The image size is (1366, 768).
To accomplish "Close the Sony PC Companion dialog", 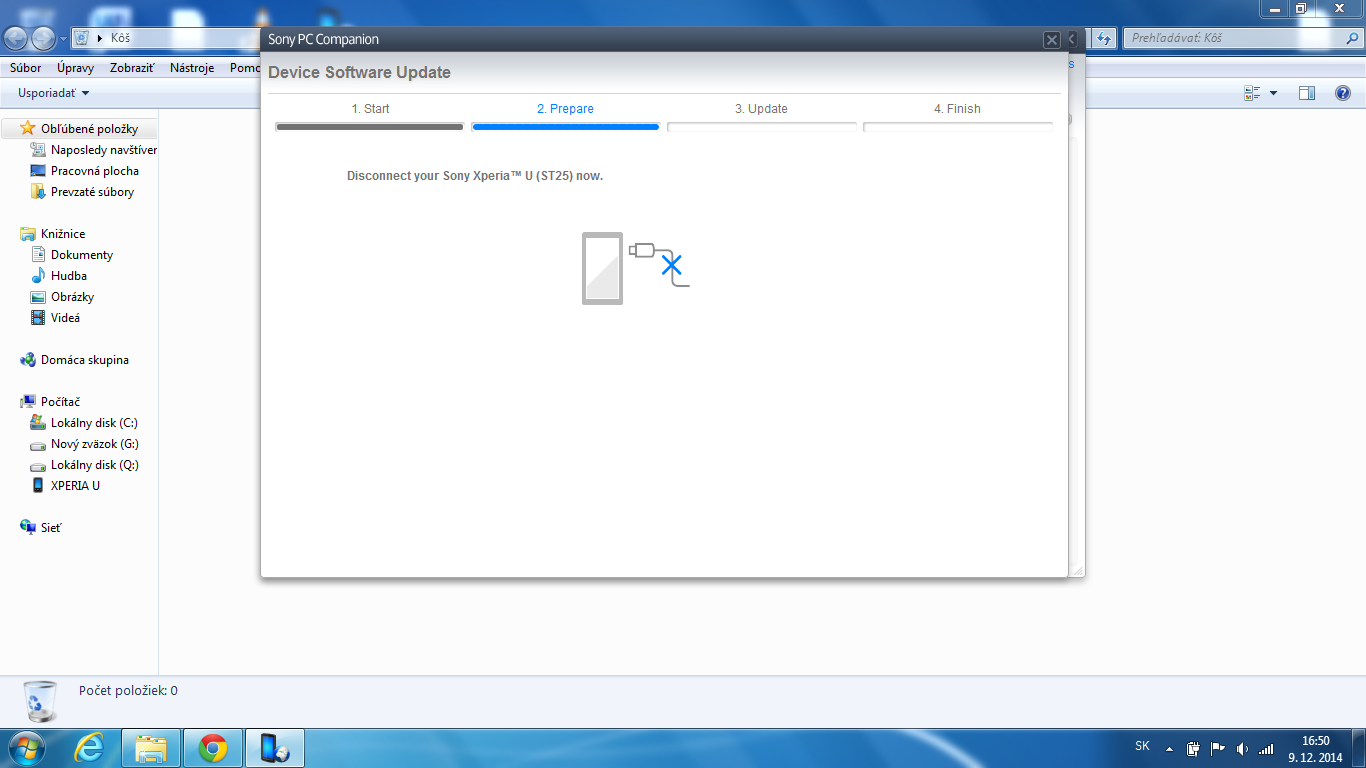I will (1052, 40).
